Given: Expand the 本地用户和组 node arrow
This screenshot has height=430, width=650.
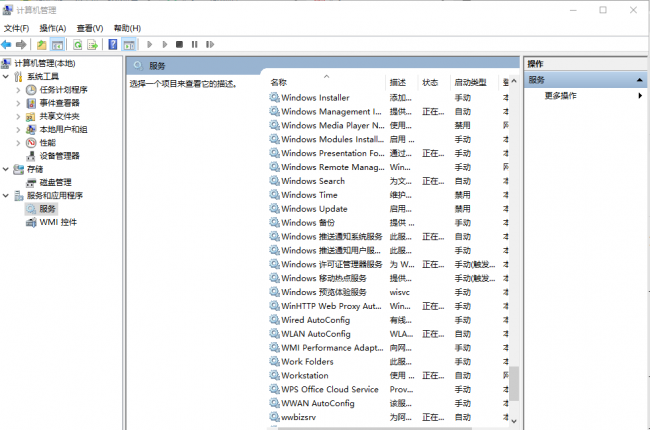Looking at the screenshot, I should click(x=18, y=129).
